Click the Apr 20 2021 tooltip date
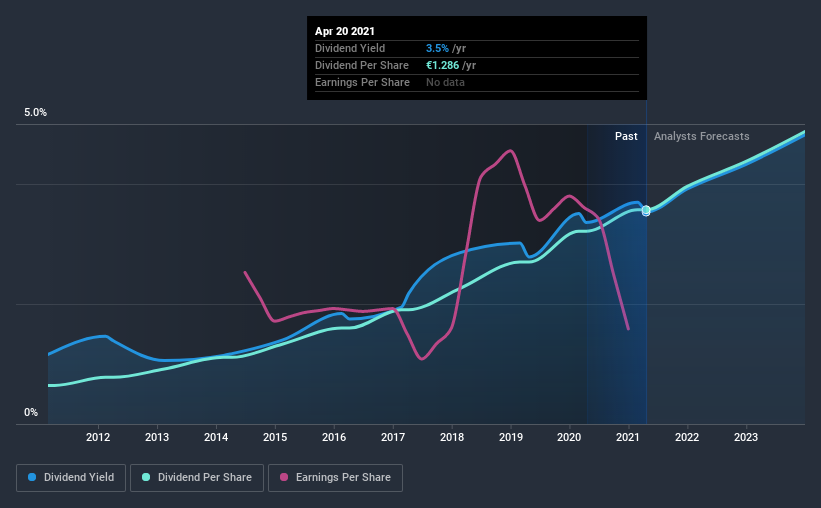The image size is (821, 508). (345, 31)
